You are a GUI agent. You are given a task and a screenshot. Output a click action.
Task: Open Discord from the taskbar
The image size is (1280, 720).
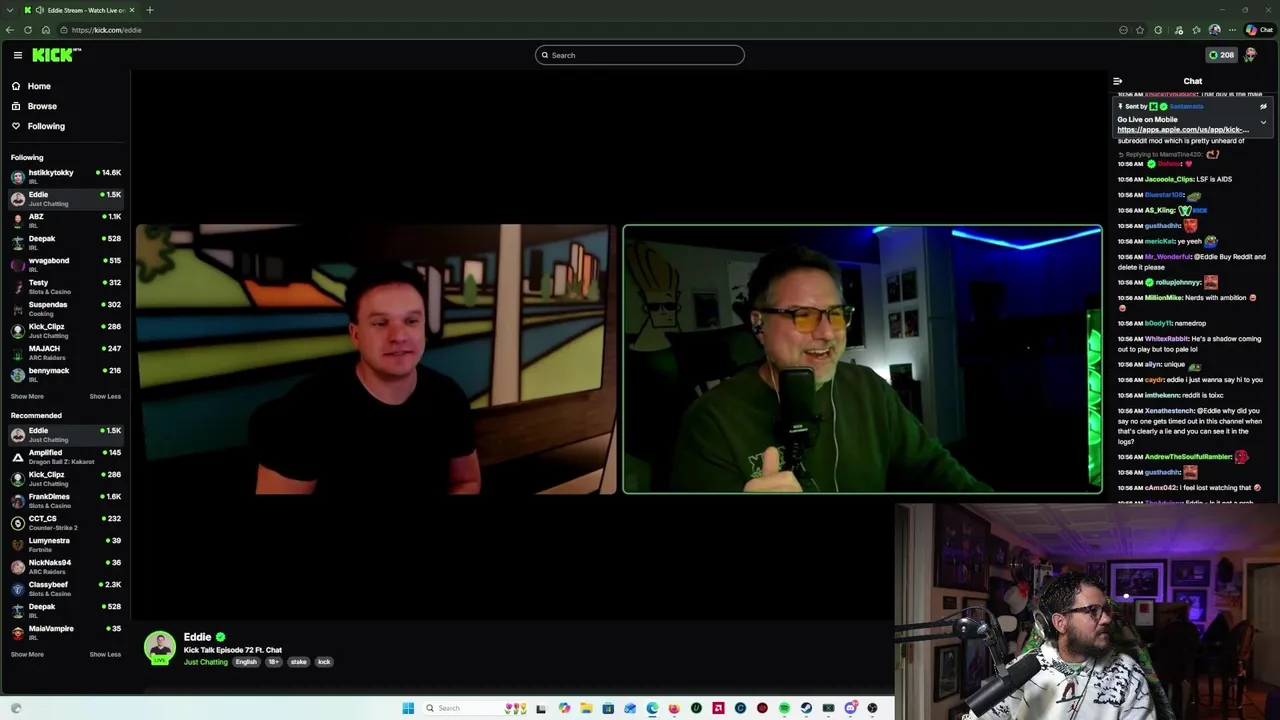(x=851, y=708)
